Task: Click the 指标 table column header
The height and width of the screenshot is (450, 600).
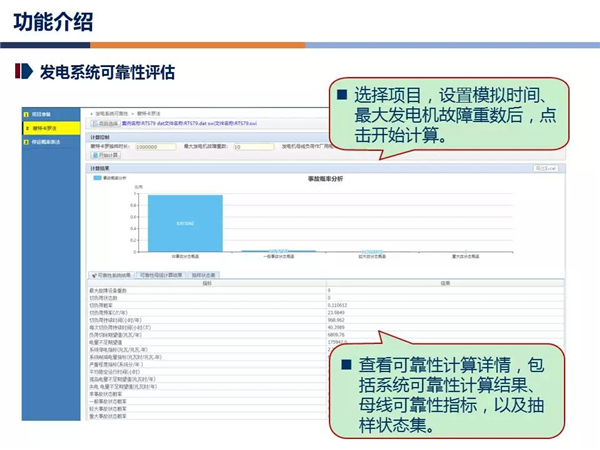Action: pyautogui.click(x=207, y=283)
